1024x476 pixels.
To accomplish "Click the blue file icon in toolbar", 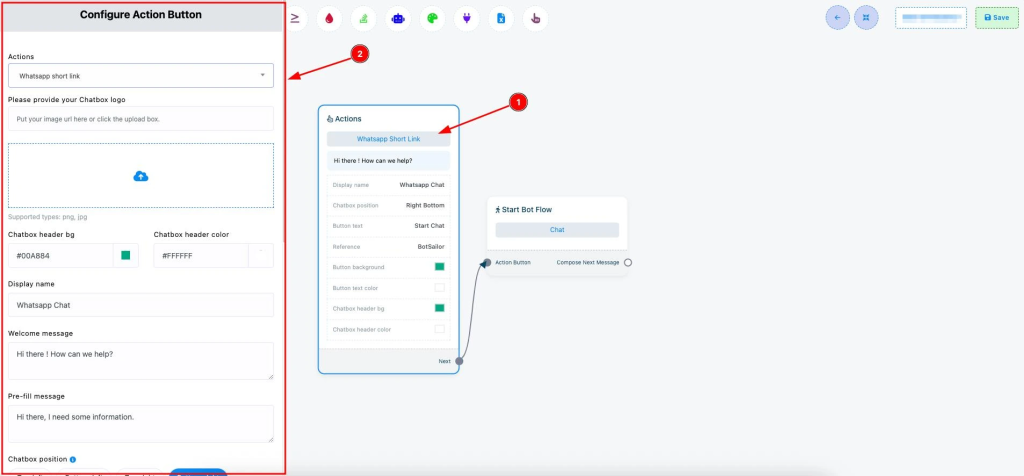I will pos(501,18).
